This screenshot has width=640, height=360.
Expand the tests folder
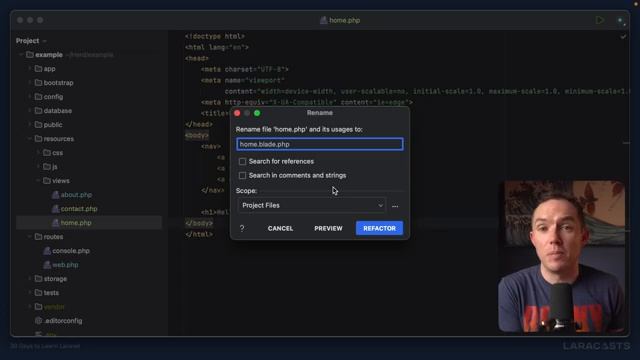tap(29, 293)
